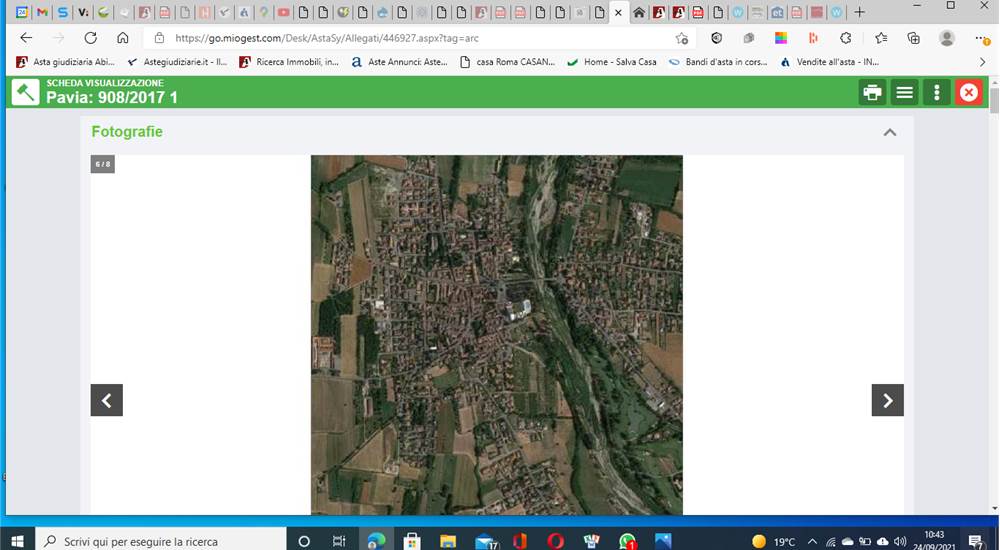Show next photo with right arrow
Screen dimensions: 1000x550
point(888,400)
